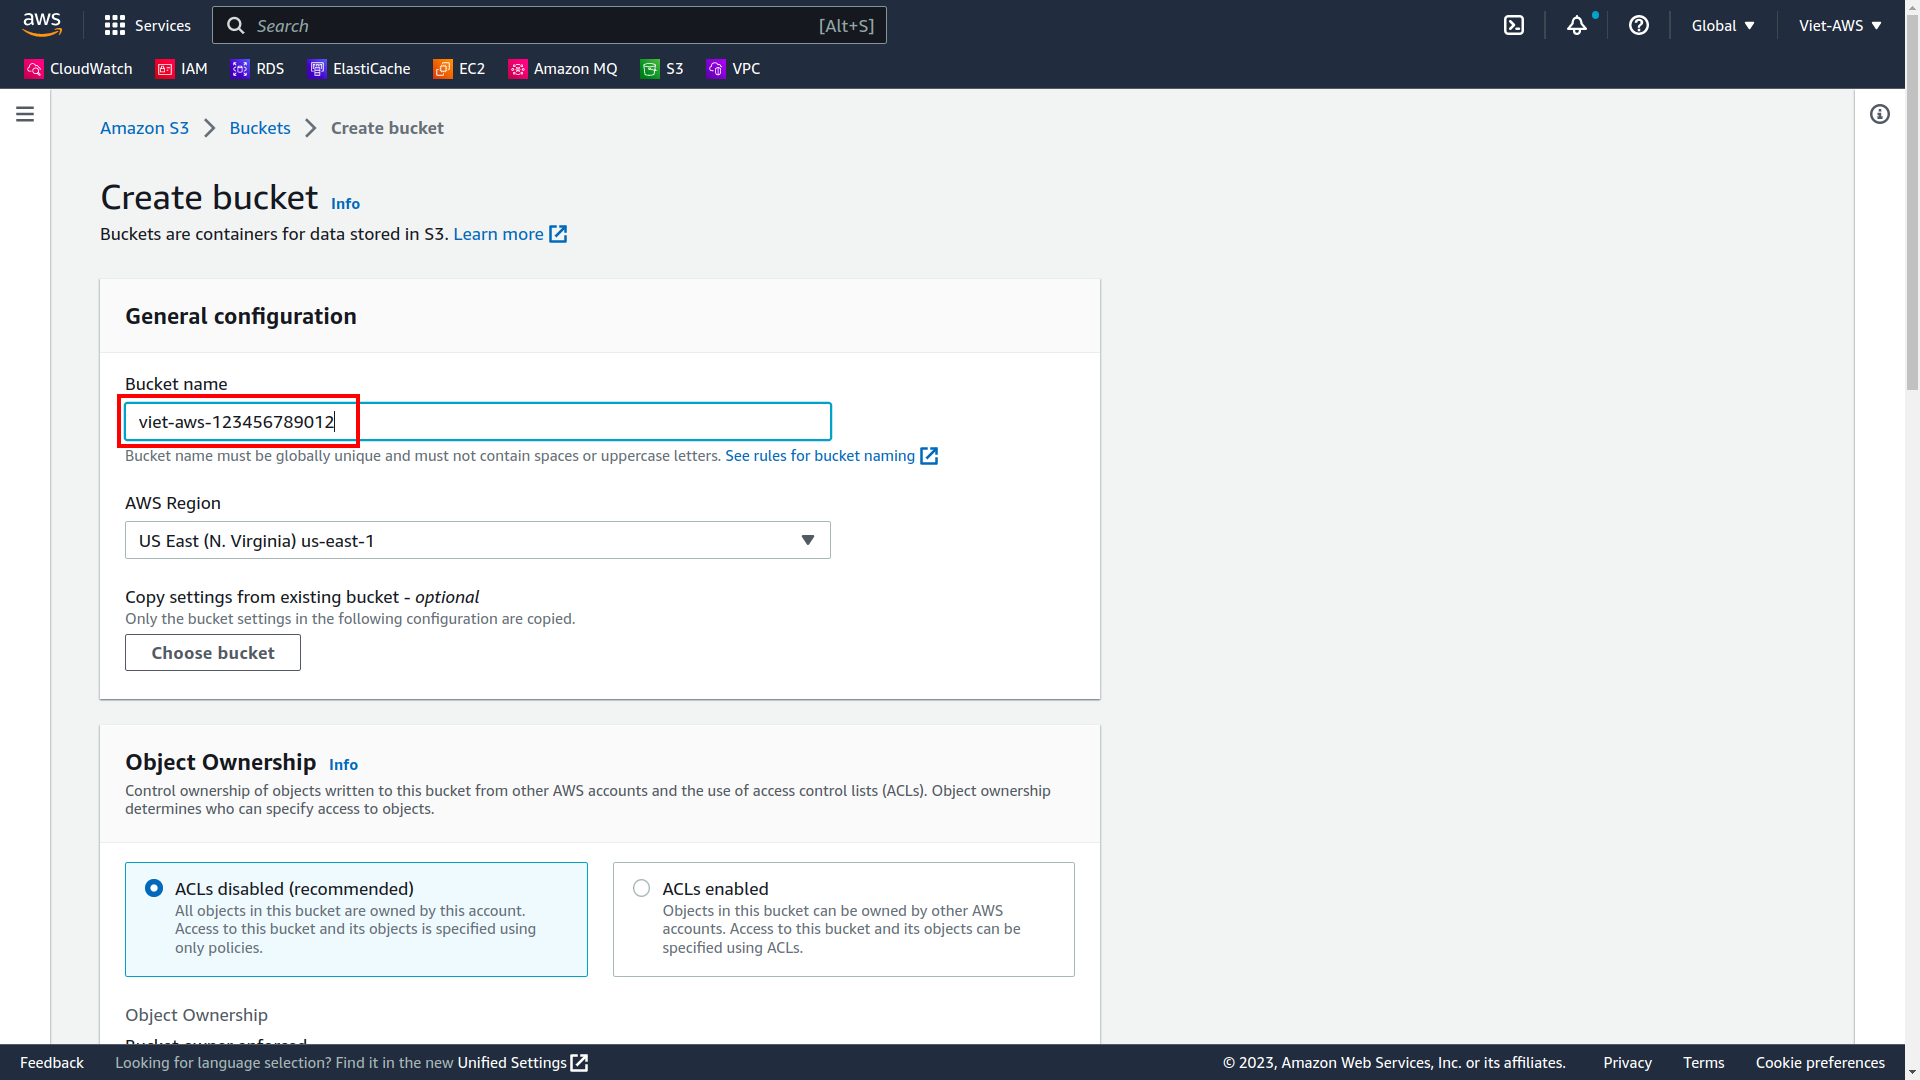The image size is (1920, 1080).
Task: Open the Services menu
Action: [x=146, y=24]
